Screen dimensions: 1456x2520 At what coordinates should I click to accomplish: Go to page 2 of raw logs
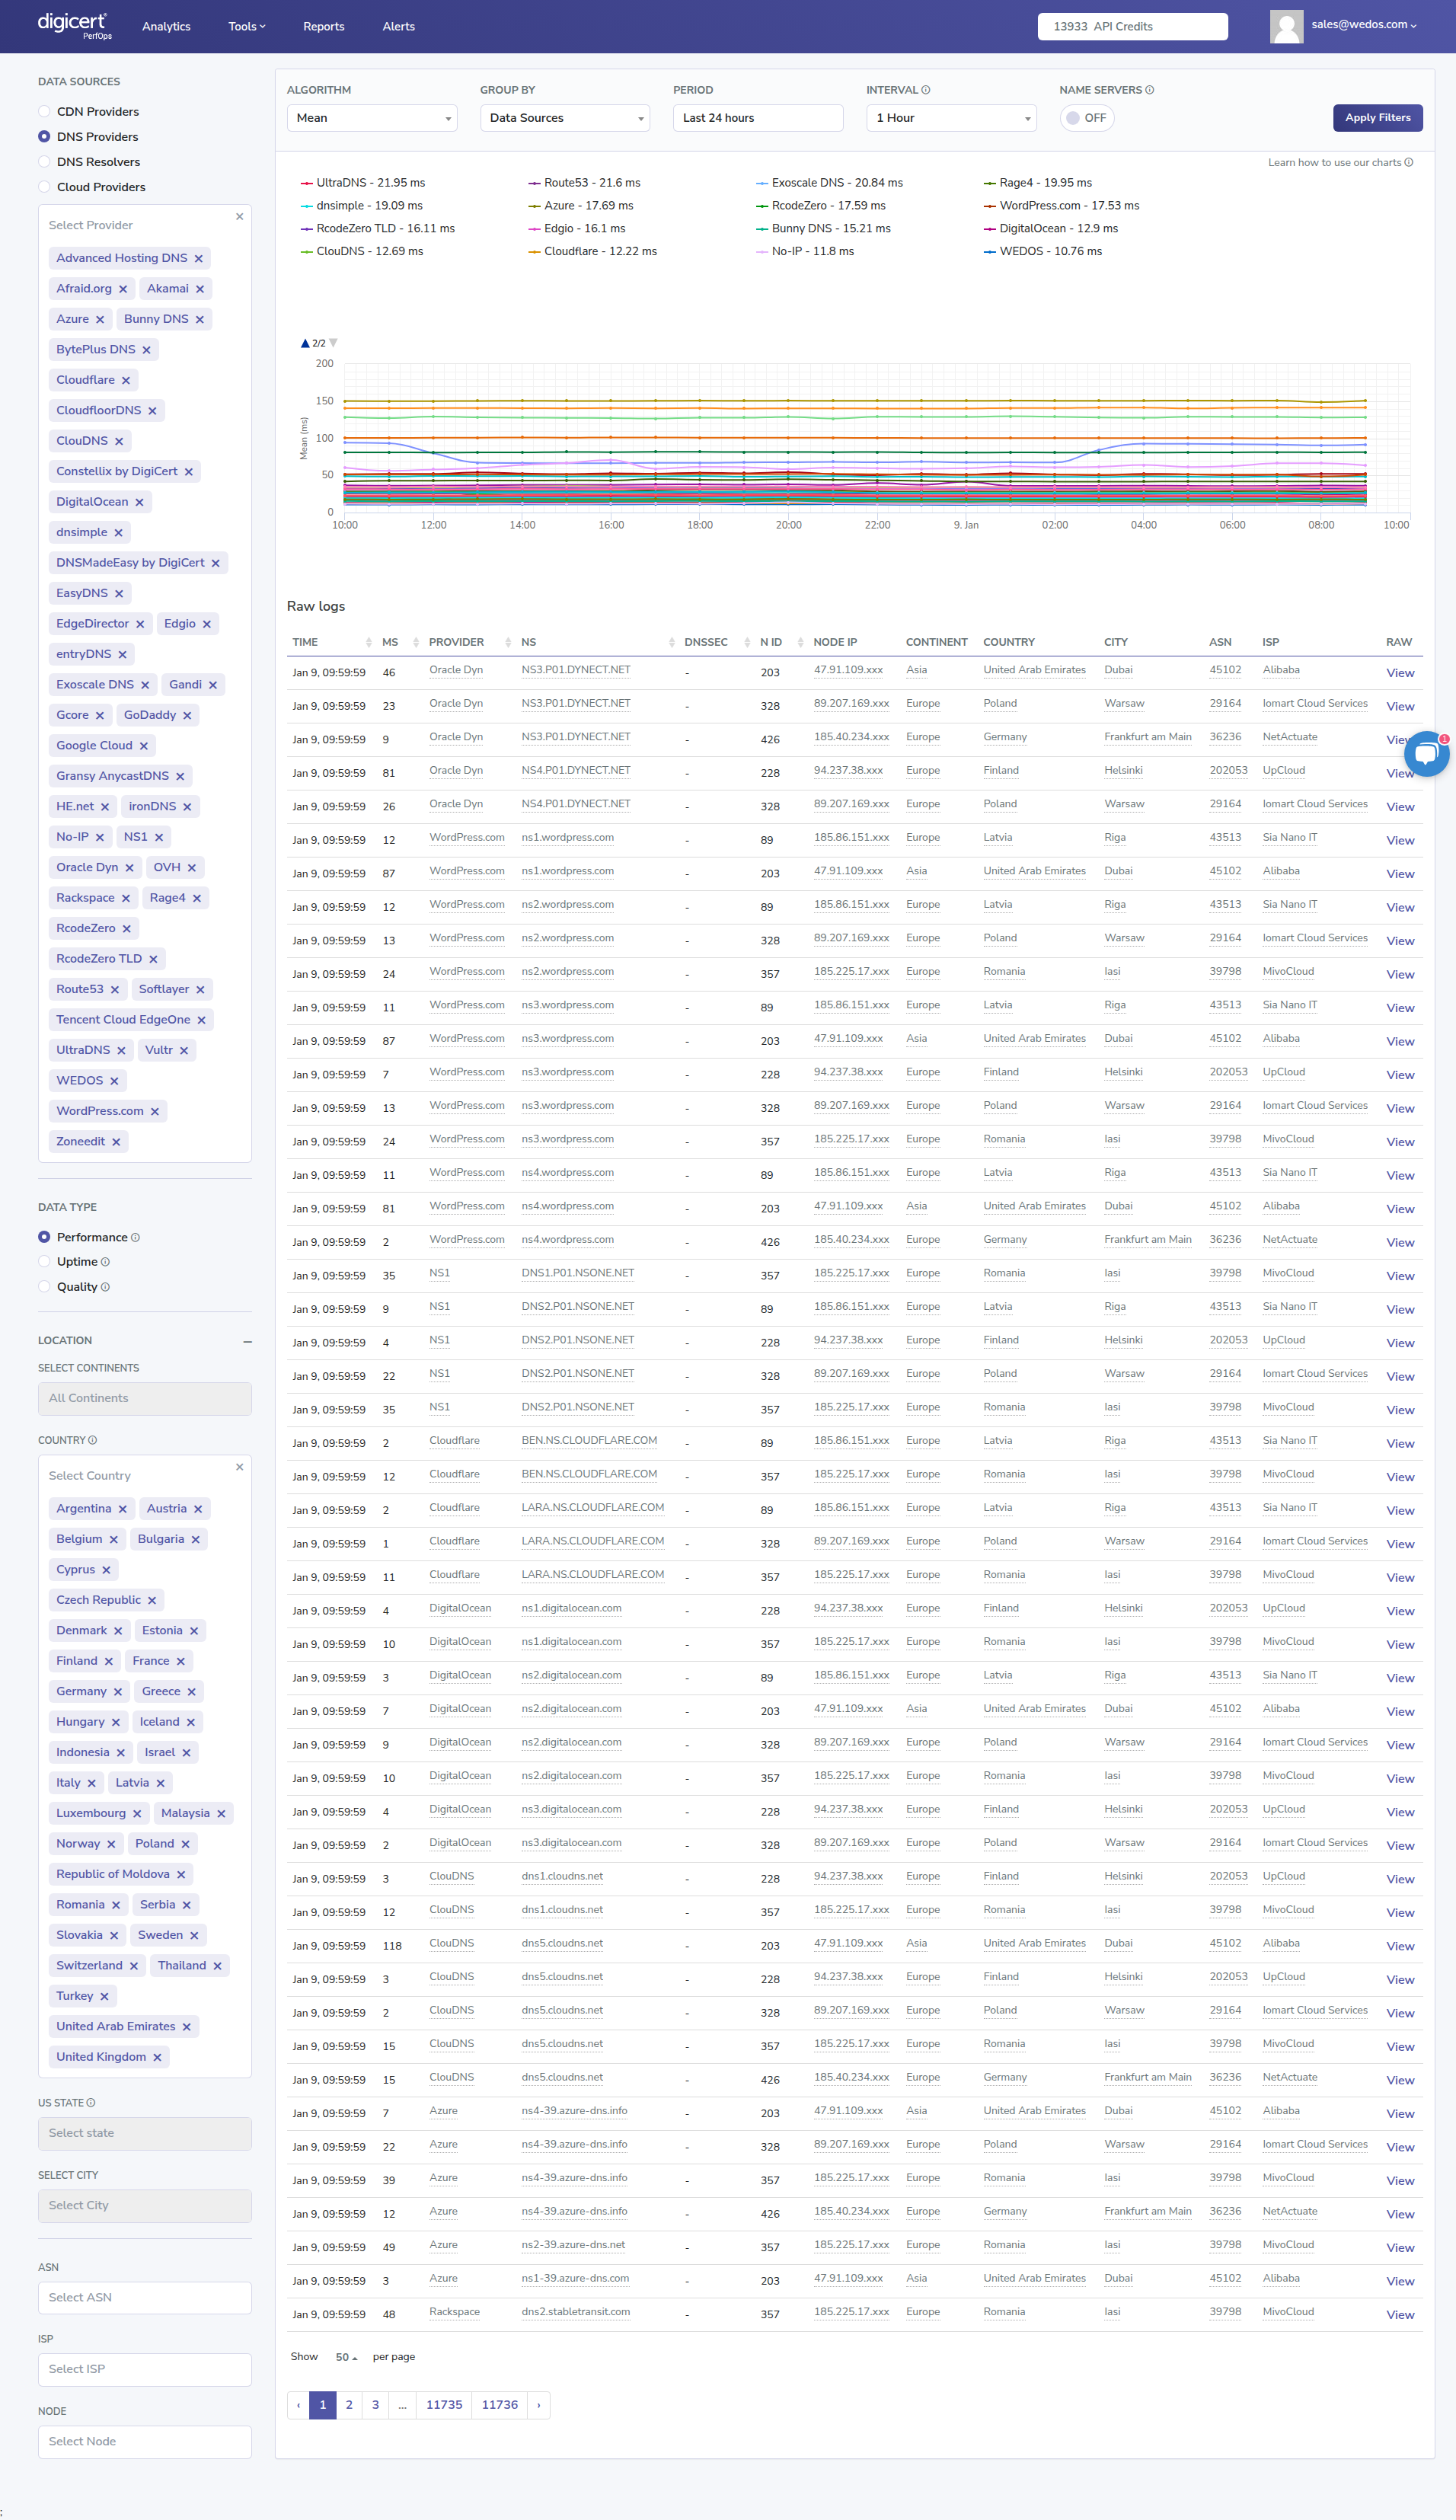click(x=349, y=2405)
